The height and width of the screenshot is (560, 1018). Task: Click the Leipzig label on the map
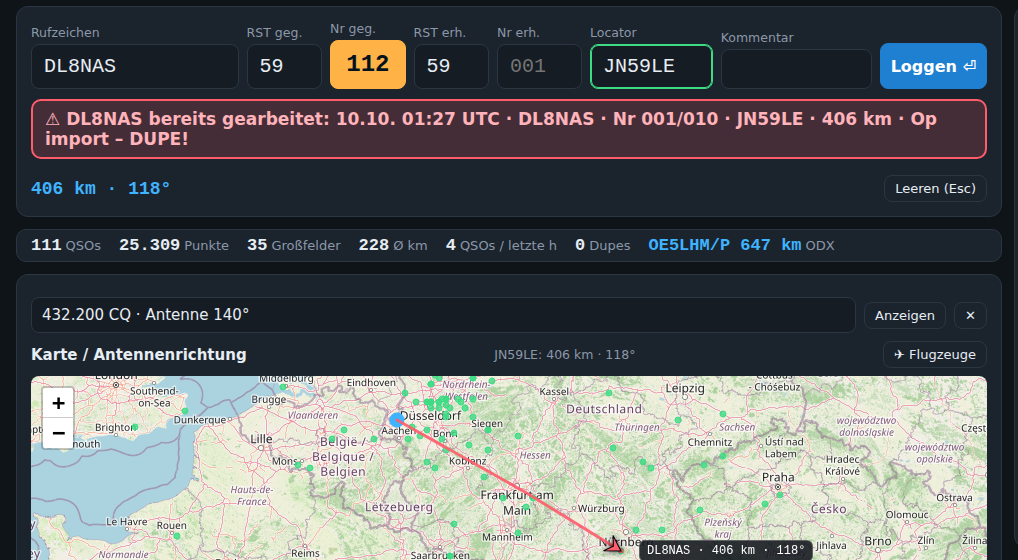[685, 388]
